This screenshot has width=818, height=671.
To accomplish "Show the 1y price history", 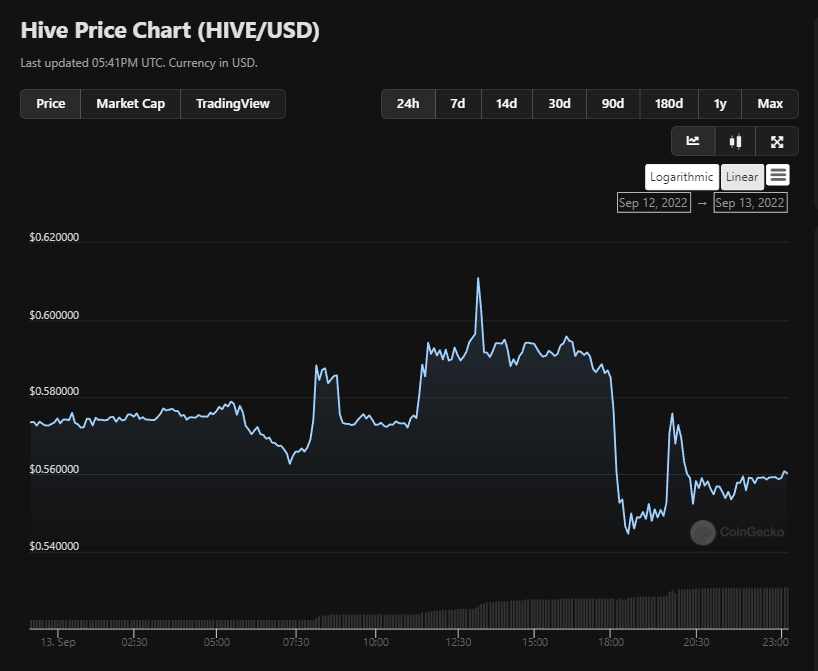I will point(720,104).
